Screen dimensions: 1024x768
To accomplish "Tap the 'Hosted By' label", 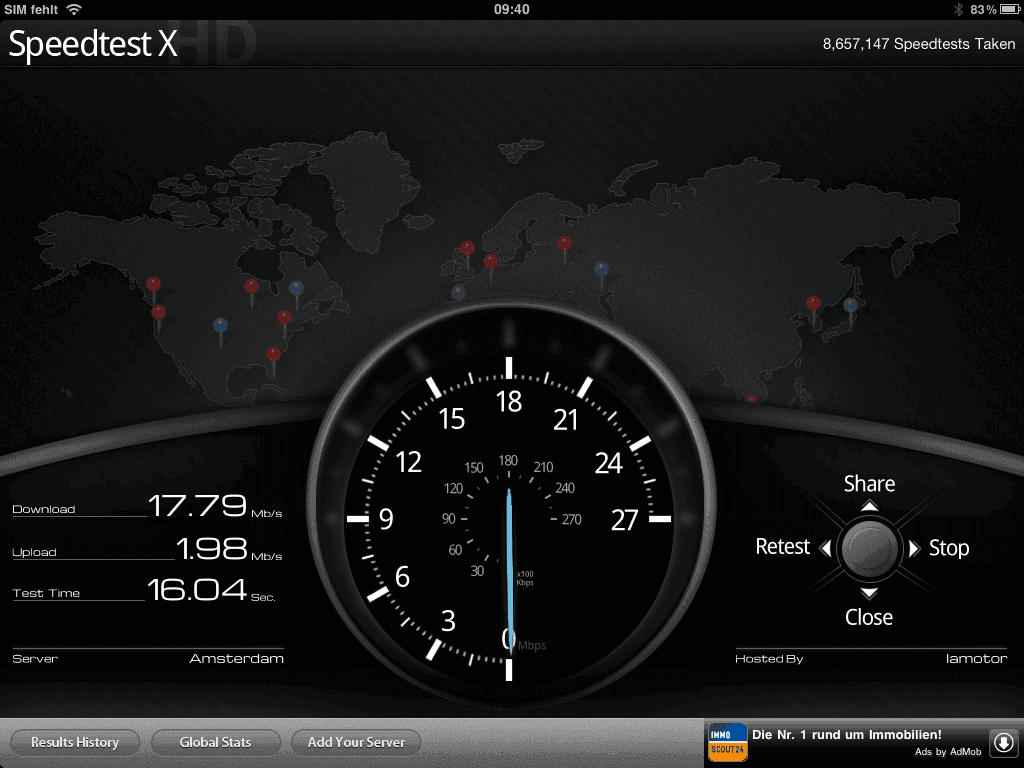I will click(769, 658).
